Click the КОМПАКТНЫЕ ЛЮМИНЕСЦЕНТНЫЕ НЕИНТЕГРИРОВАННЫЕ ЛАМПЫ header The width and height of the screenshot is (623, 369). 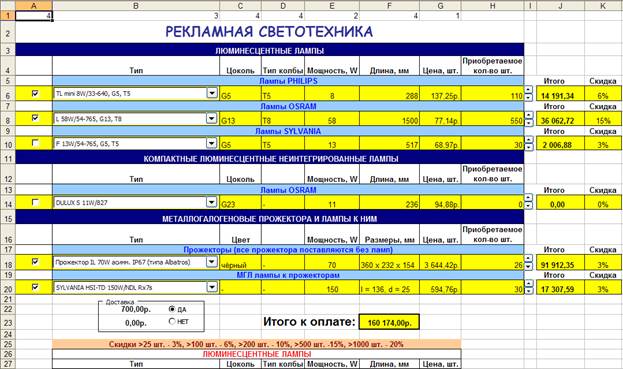pyautogui.click(x=270, y=158)
